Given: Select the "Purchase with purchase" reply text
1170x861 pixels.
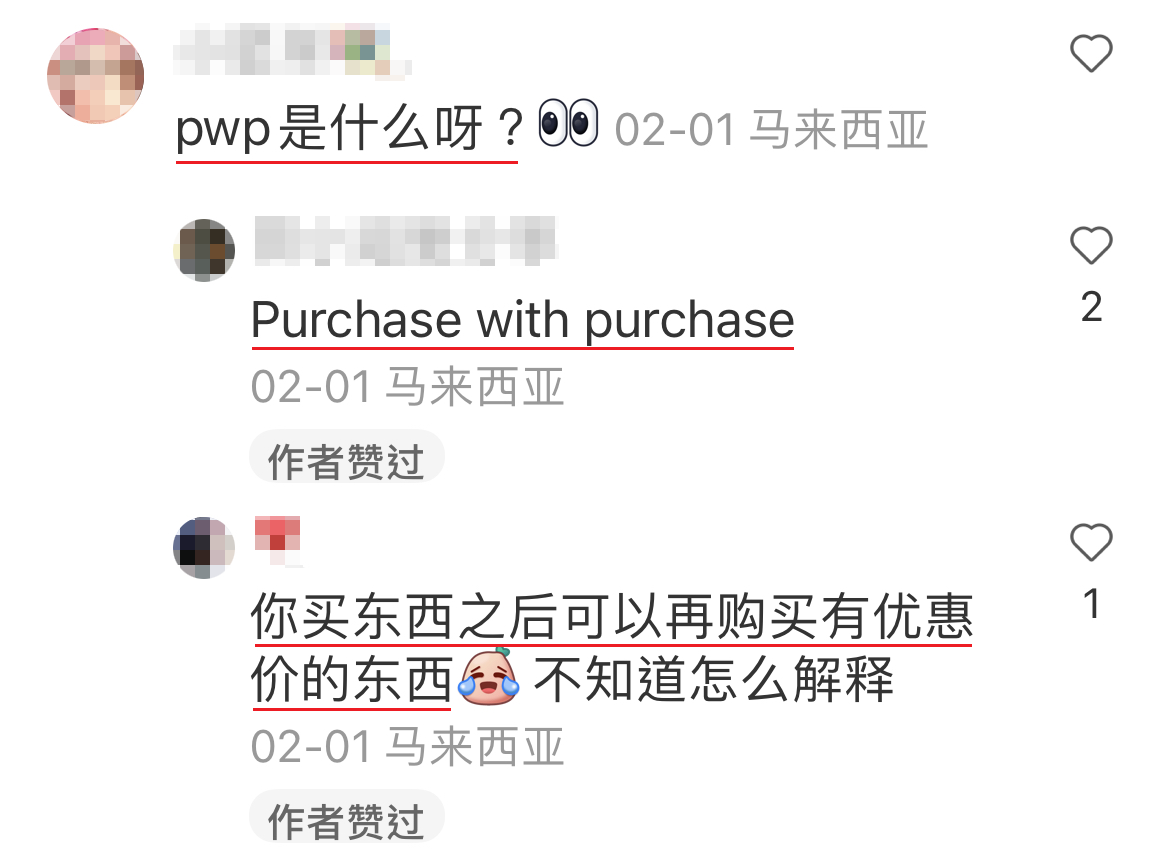Looking at the screenshot, I should pyautogui.click(x=522, y=320).
